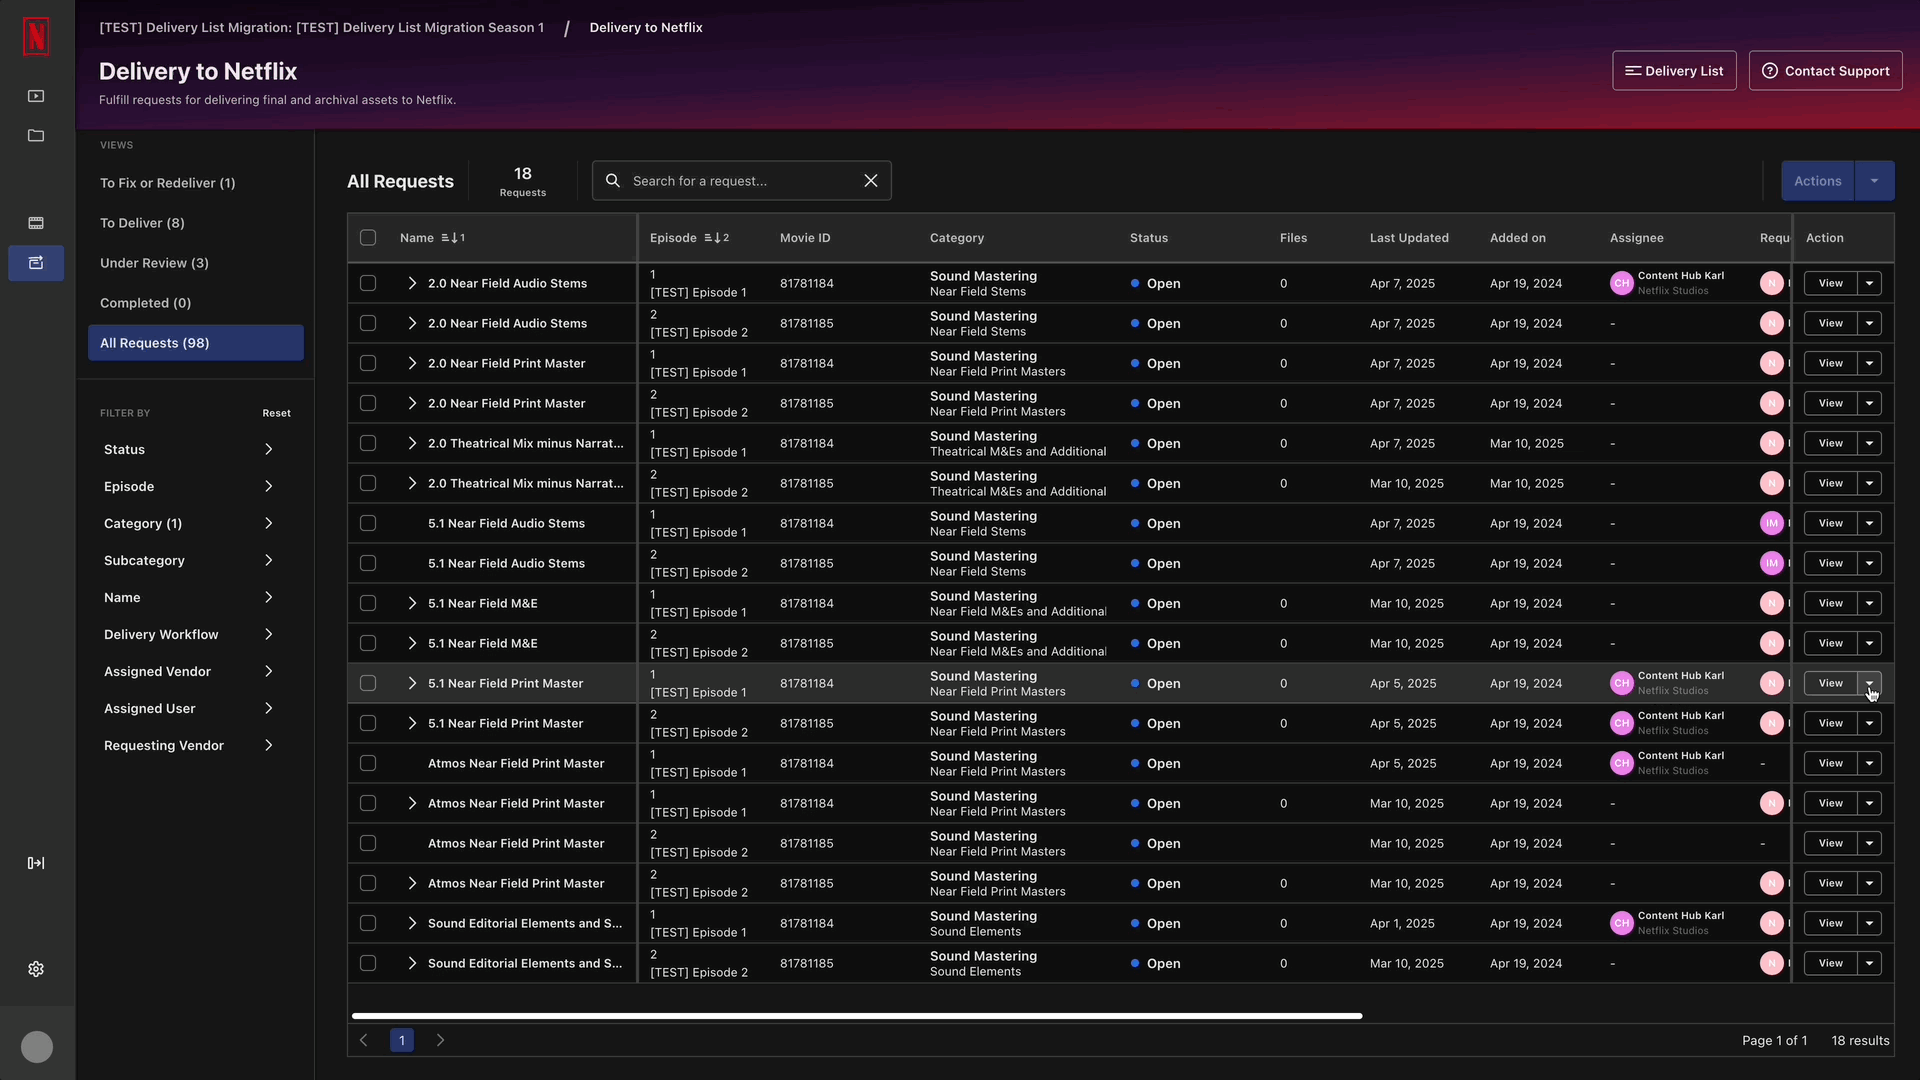Viewport: 1920px width, 1080px height.
Task: Open the folder icon in sidebar
Action: point(36,136)
